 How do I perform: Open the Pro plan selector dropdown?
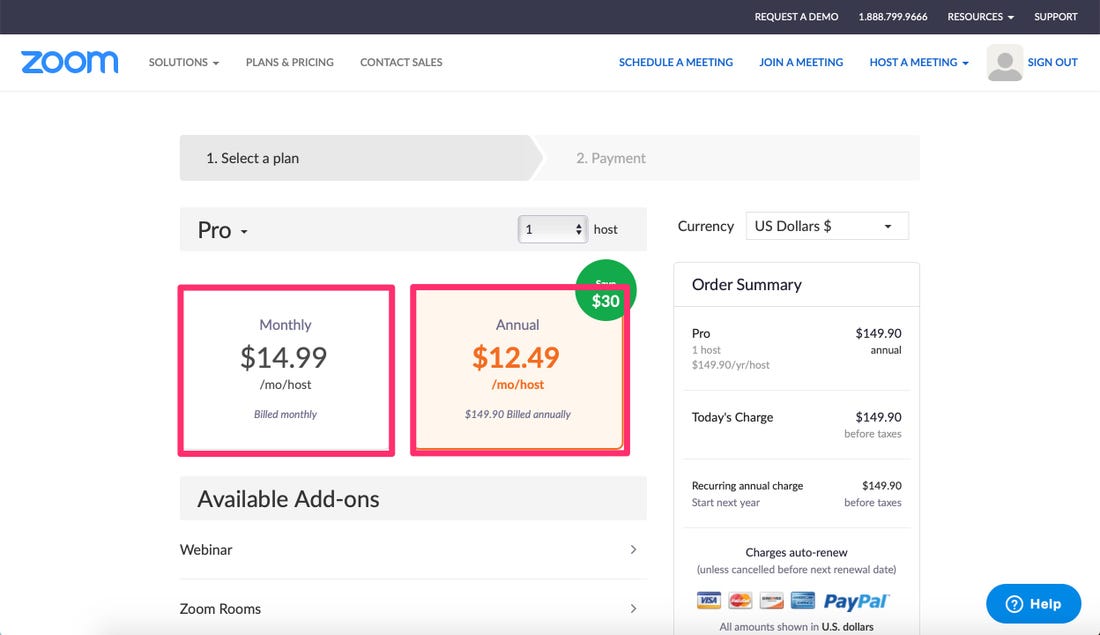pyautogui.click(x=222, y=230)
